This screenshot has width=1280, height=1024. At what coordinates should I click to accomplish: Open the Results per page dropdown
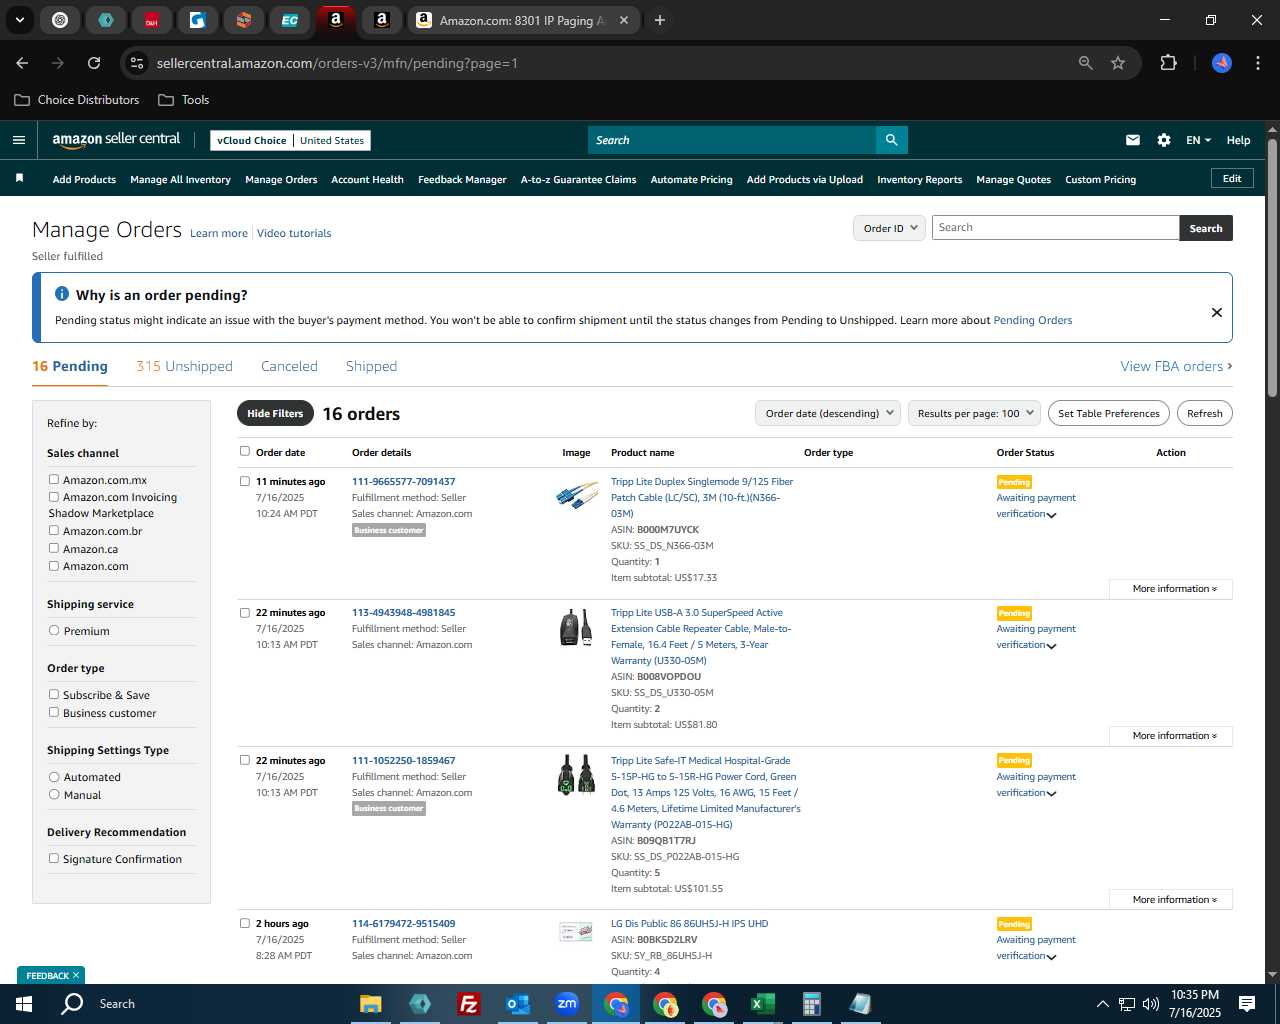click(975, 413)
